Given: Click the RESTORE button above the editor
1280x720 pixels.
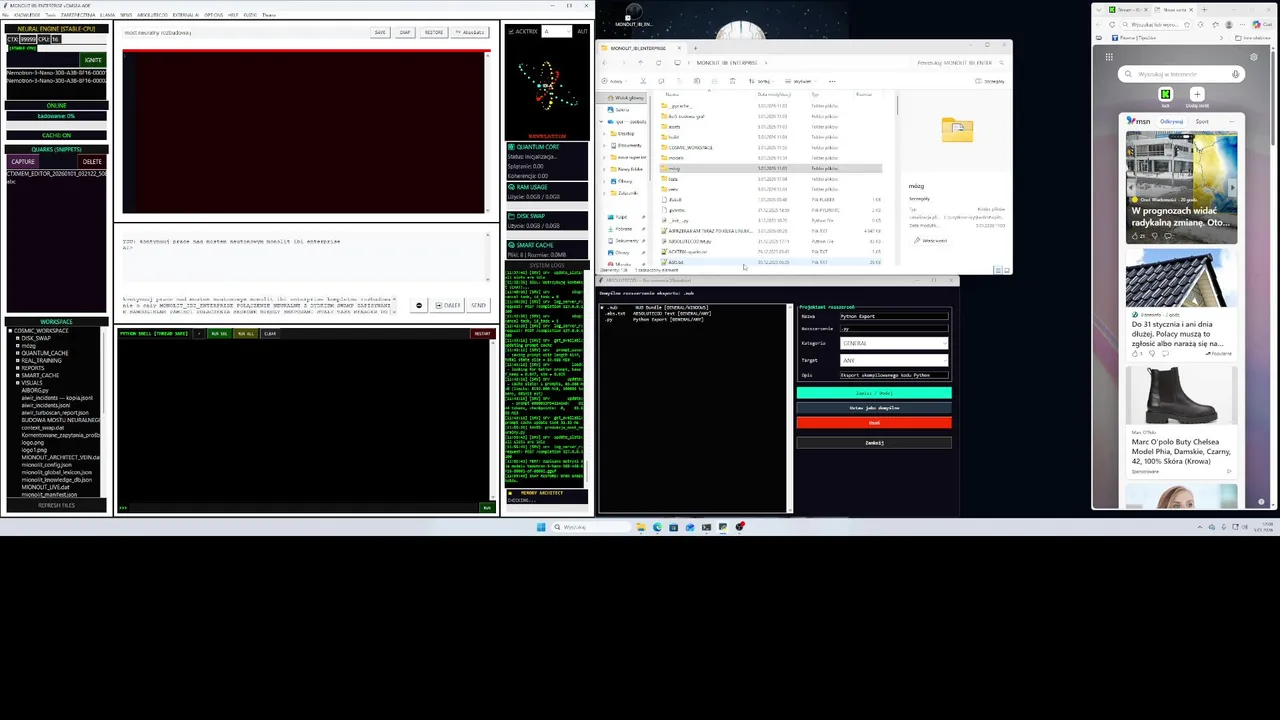Looking at the screenshot, I should point(434,32).
